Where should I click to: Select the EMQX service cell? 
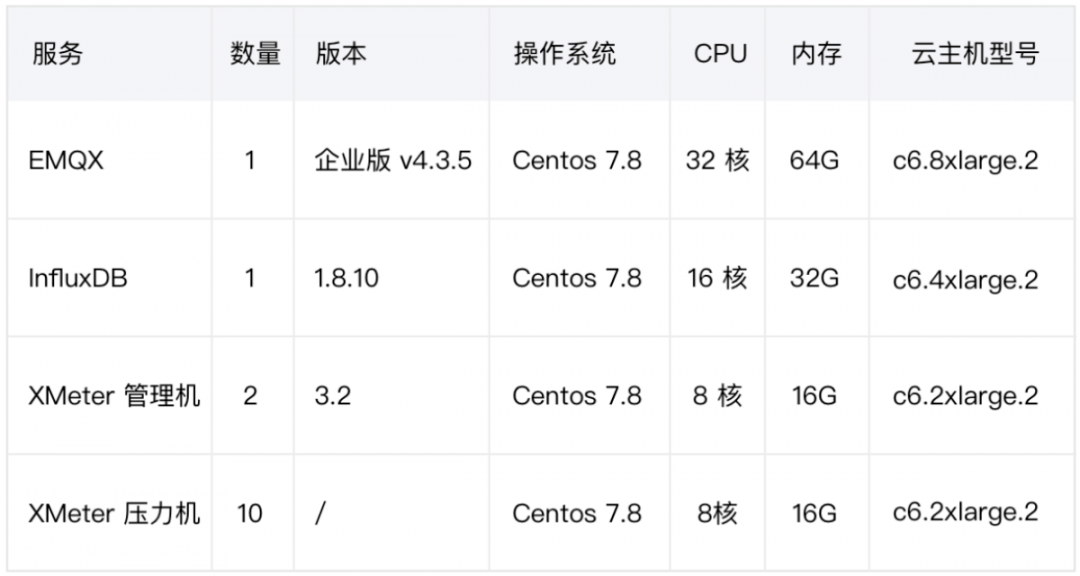click(66, 160)
